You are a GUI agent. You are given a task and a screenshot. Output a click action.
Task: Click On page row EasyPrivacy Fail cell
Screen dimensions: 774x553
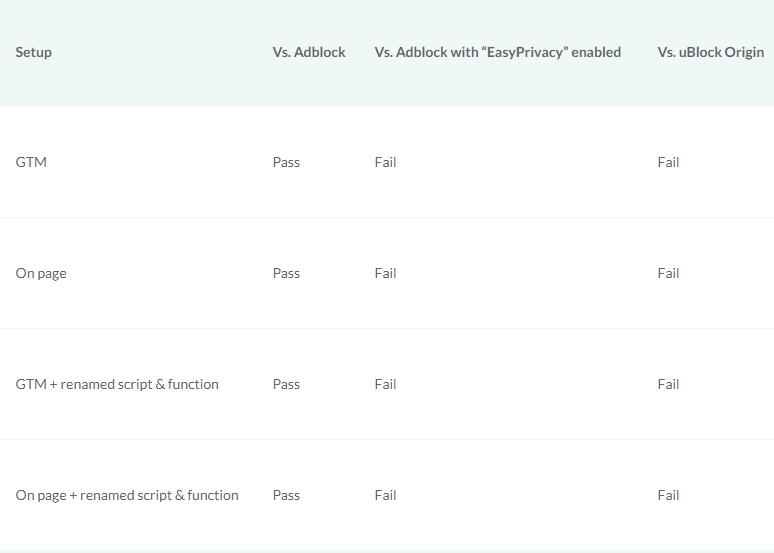click(x=386, y=274)
